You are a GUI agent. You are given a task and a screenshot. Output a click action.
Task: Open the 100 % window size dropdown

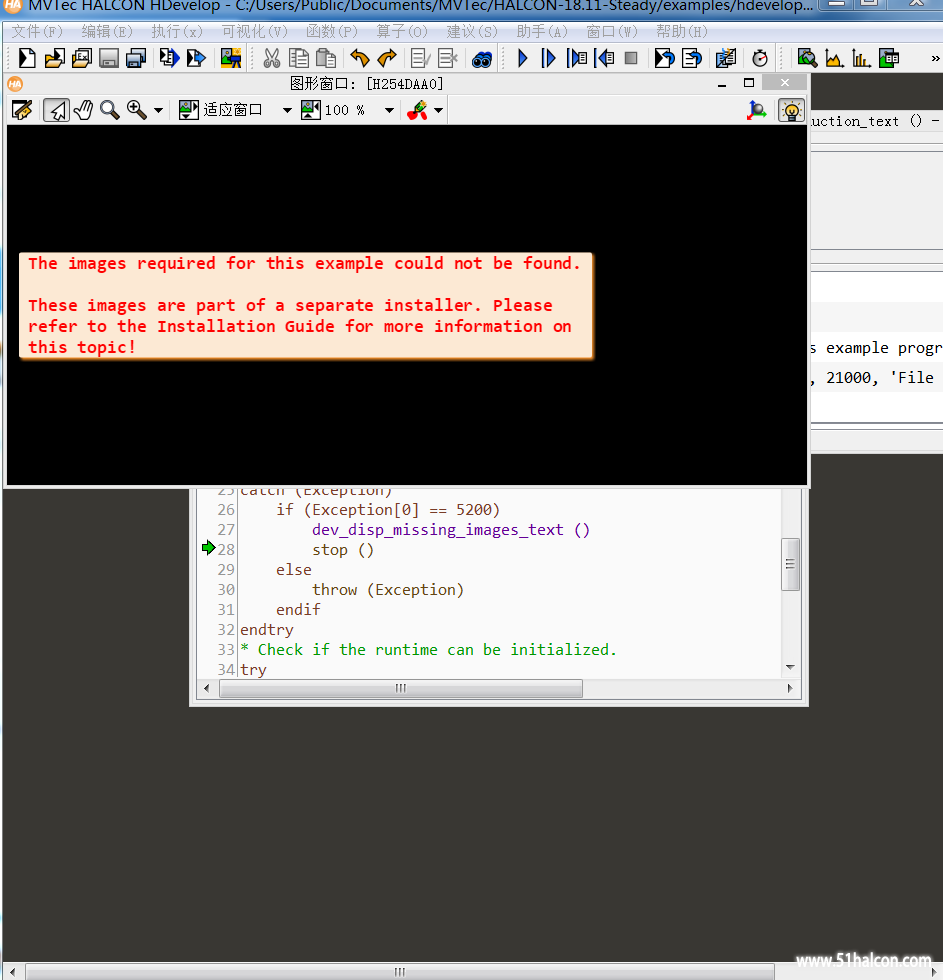tap(389, 111)
